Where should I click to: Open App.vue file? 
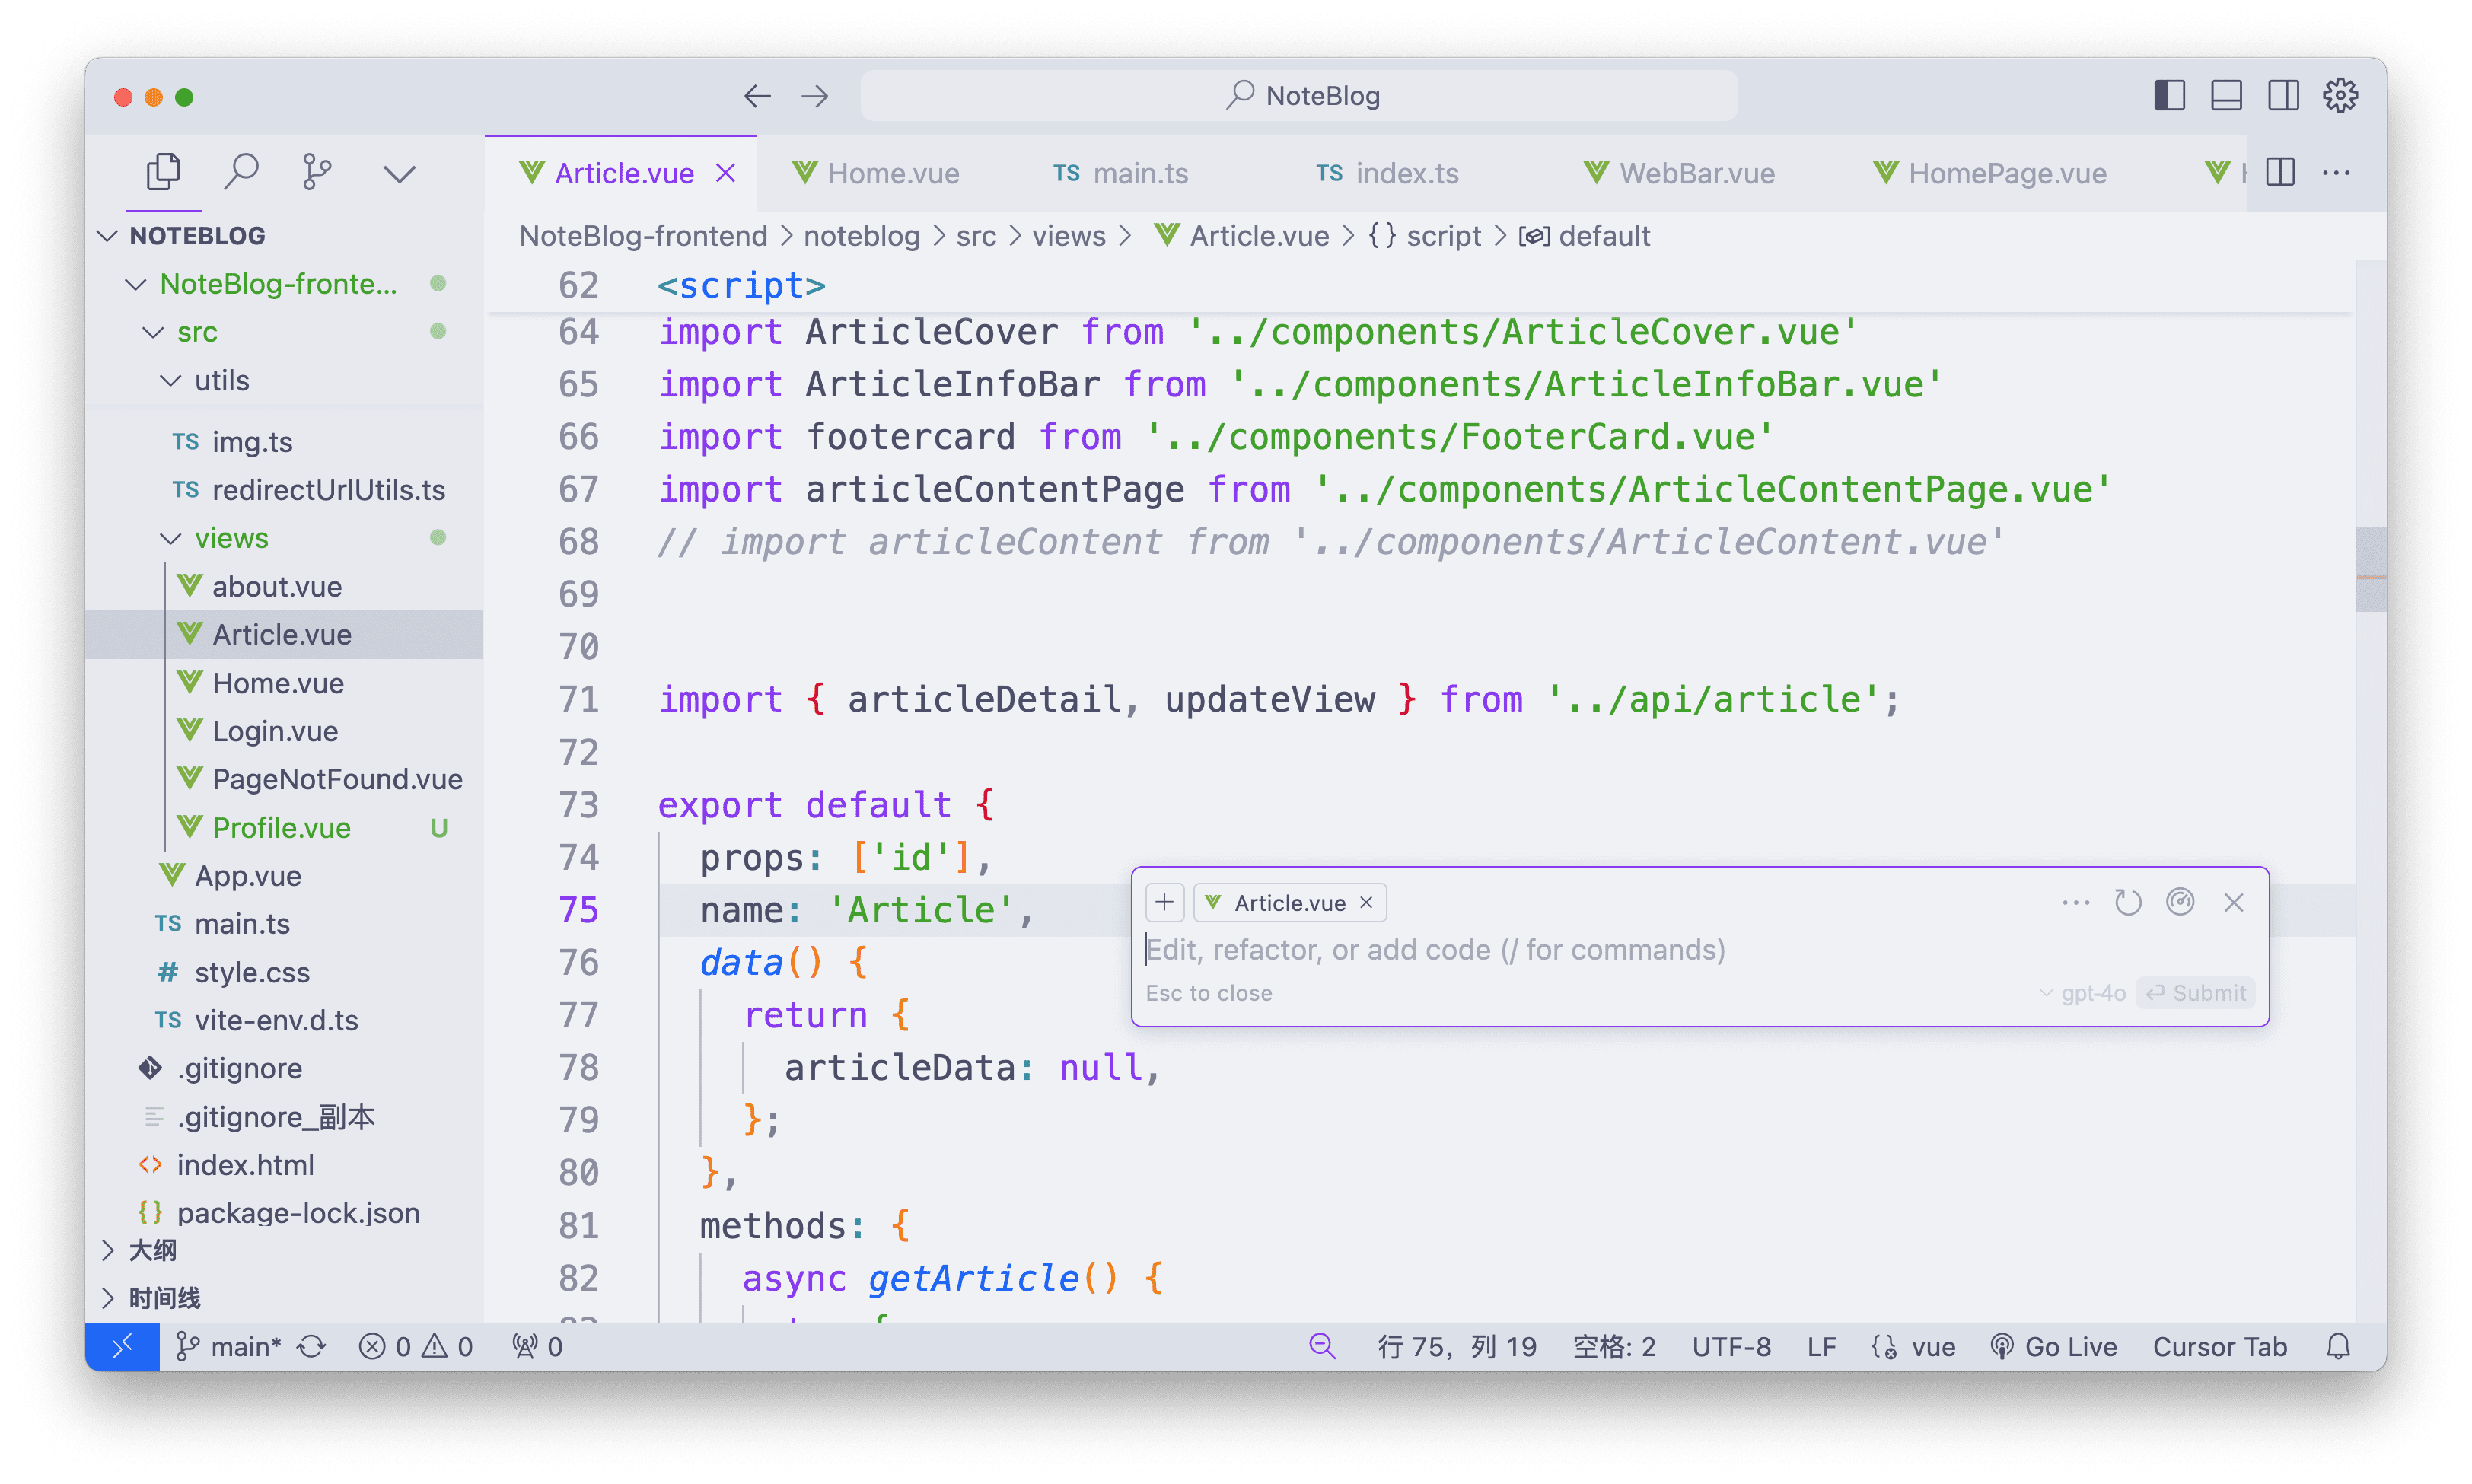[284, 875]
